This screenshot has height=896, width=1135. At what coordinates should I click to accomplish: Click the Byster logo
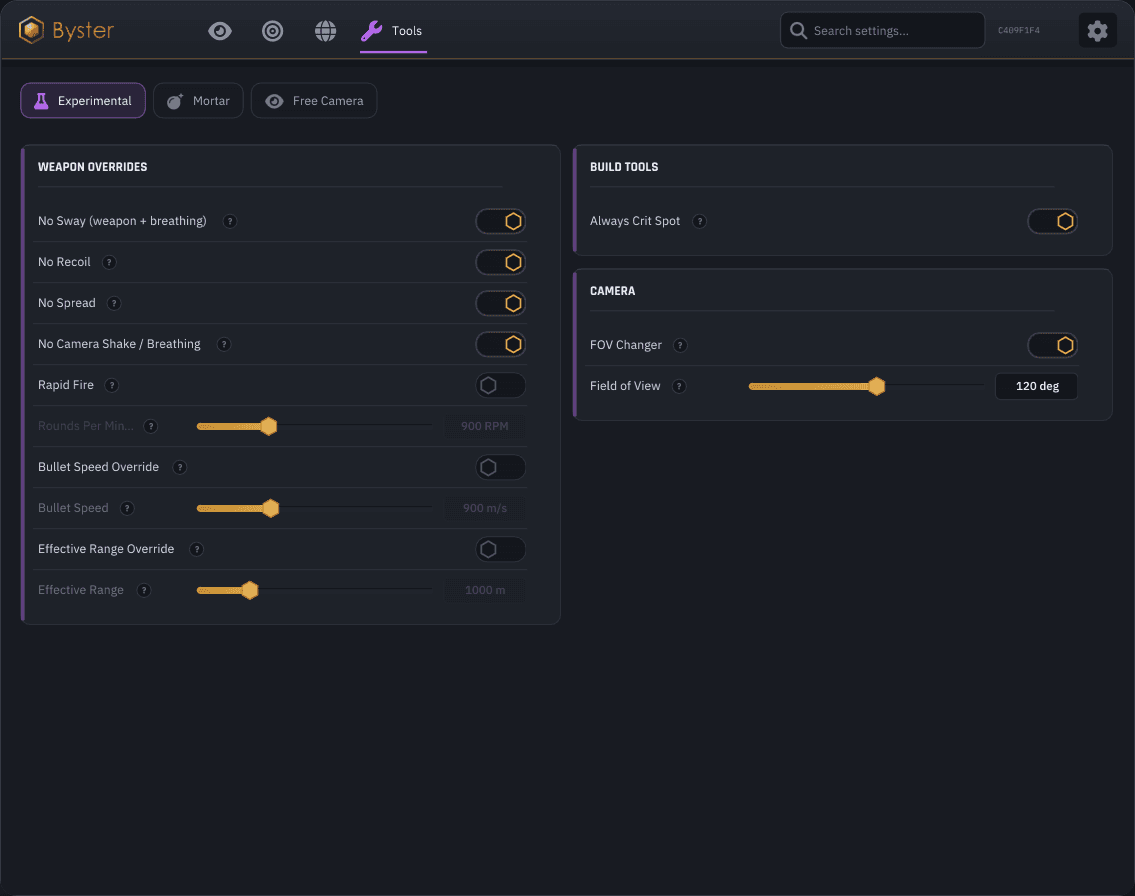(67, 30)
